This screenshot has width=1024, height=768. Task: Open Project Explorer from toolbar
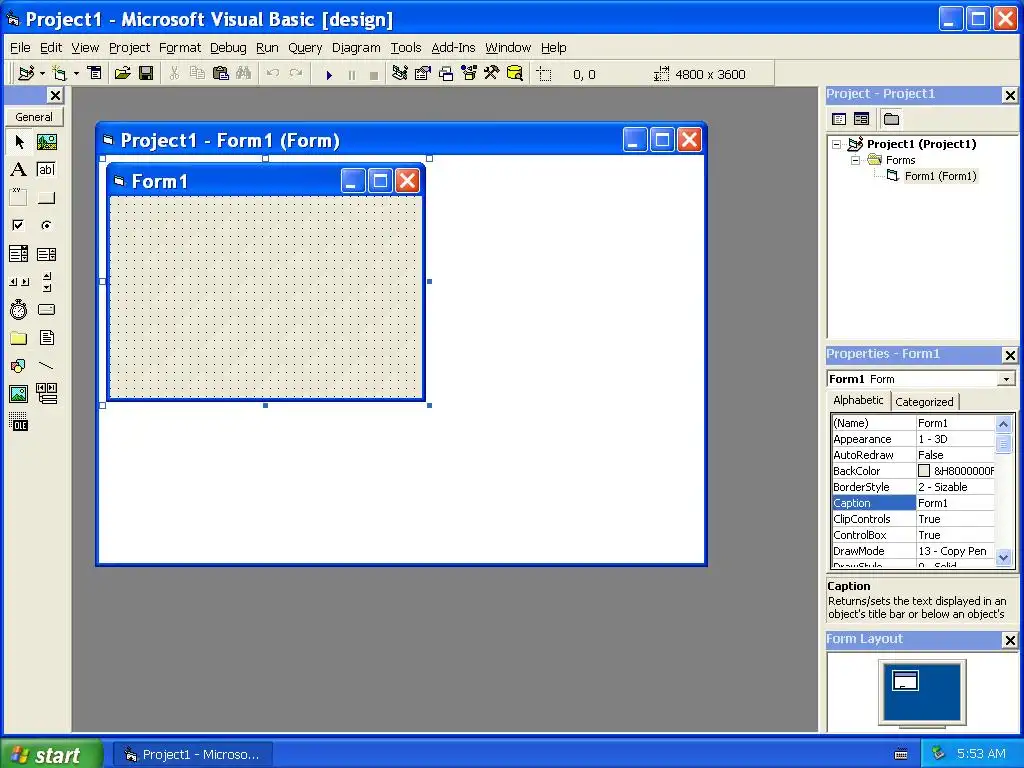click(x=400, y=73)
